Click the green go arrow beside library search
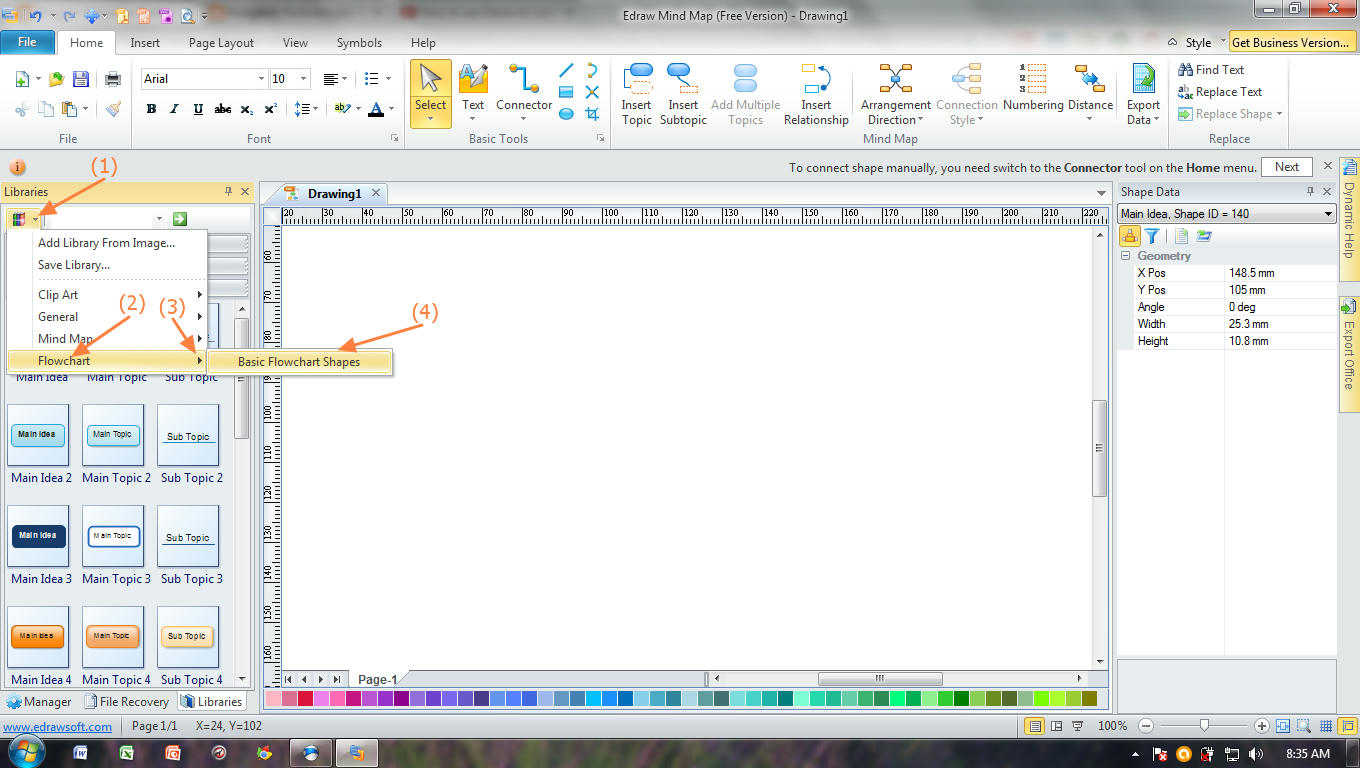1360x768 pixels. (x=180, y=218)
